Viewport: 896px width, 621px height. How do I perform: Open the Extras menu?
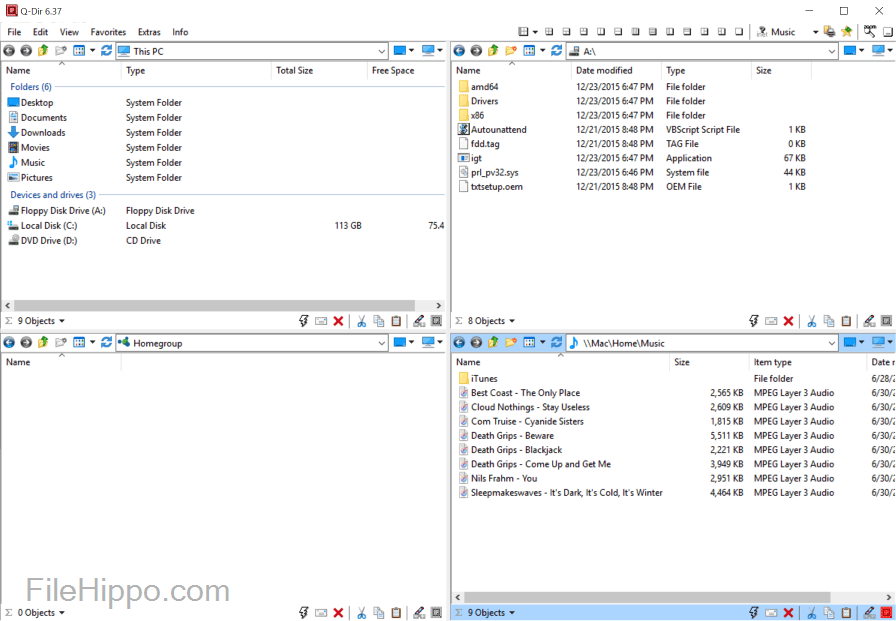(x=149, y=32)
